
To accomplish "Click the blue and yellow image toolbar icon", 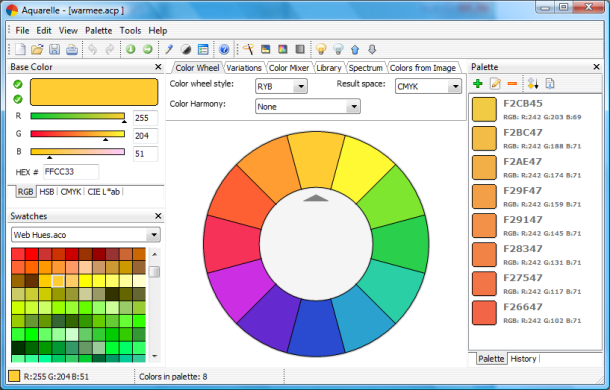I will click(265, 49).
